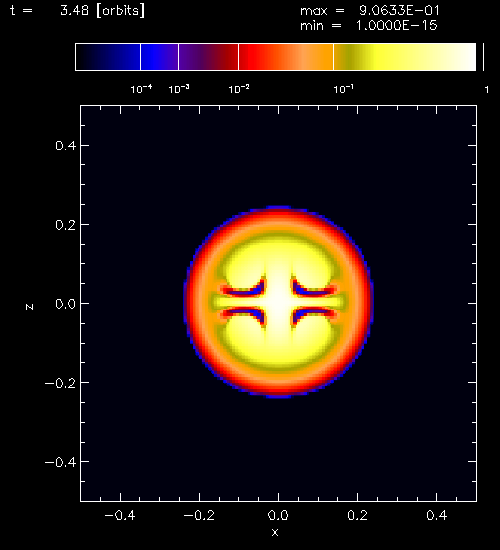Click the 10^-2 colorbar tick label
This screenshot has width=500, height=550.
coord(239,89)
